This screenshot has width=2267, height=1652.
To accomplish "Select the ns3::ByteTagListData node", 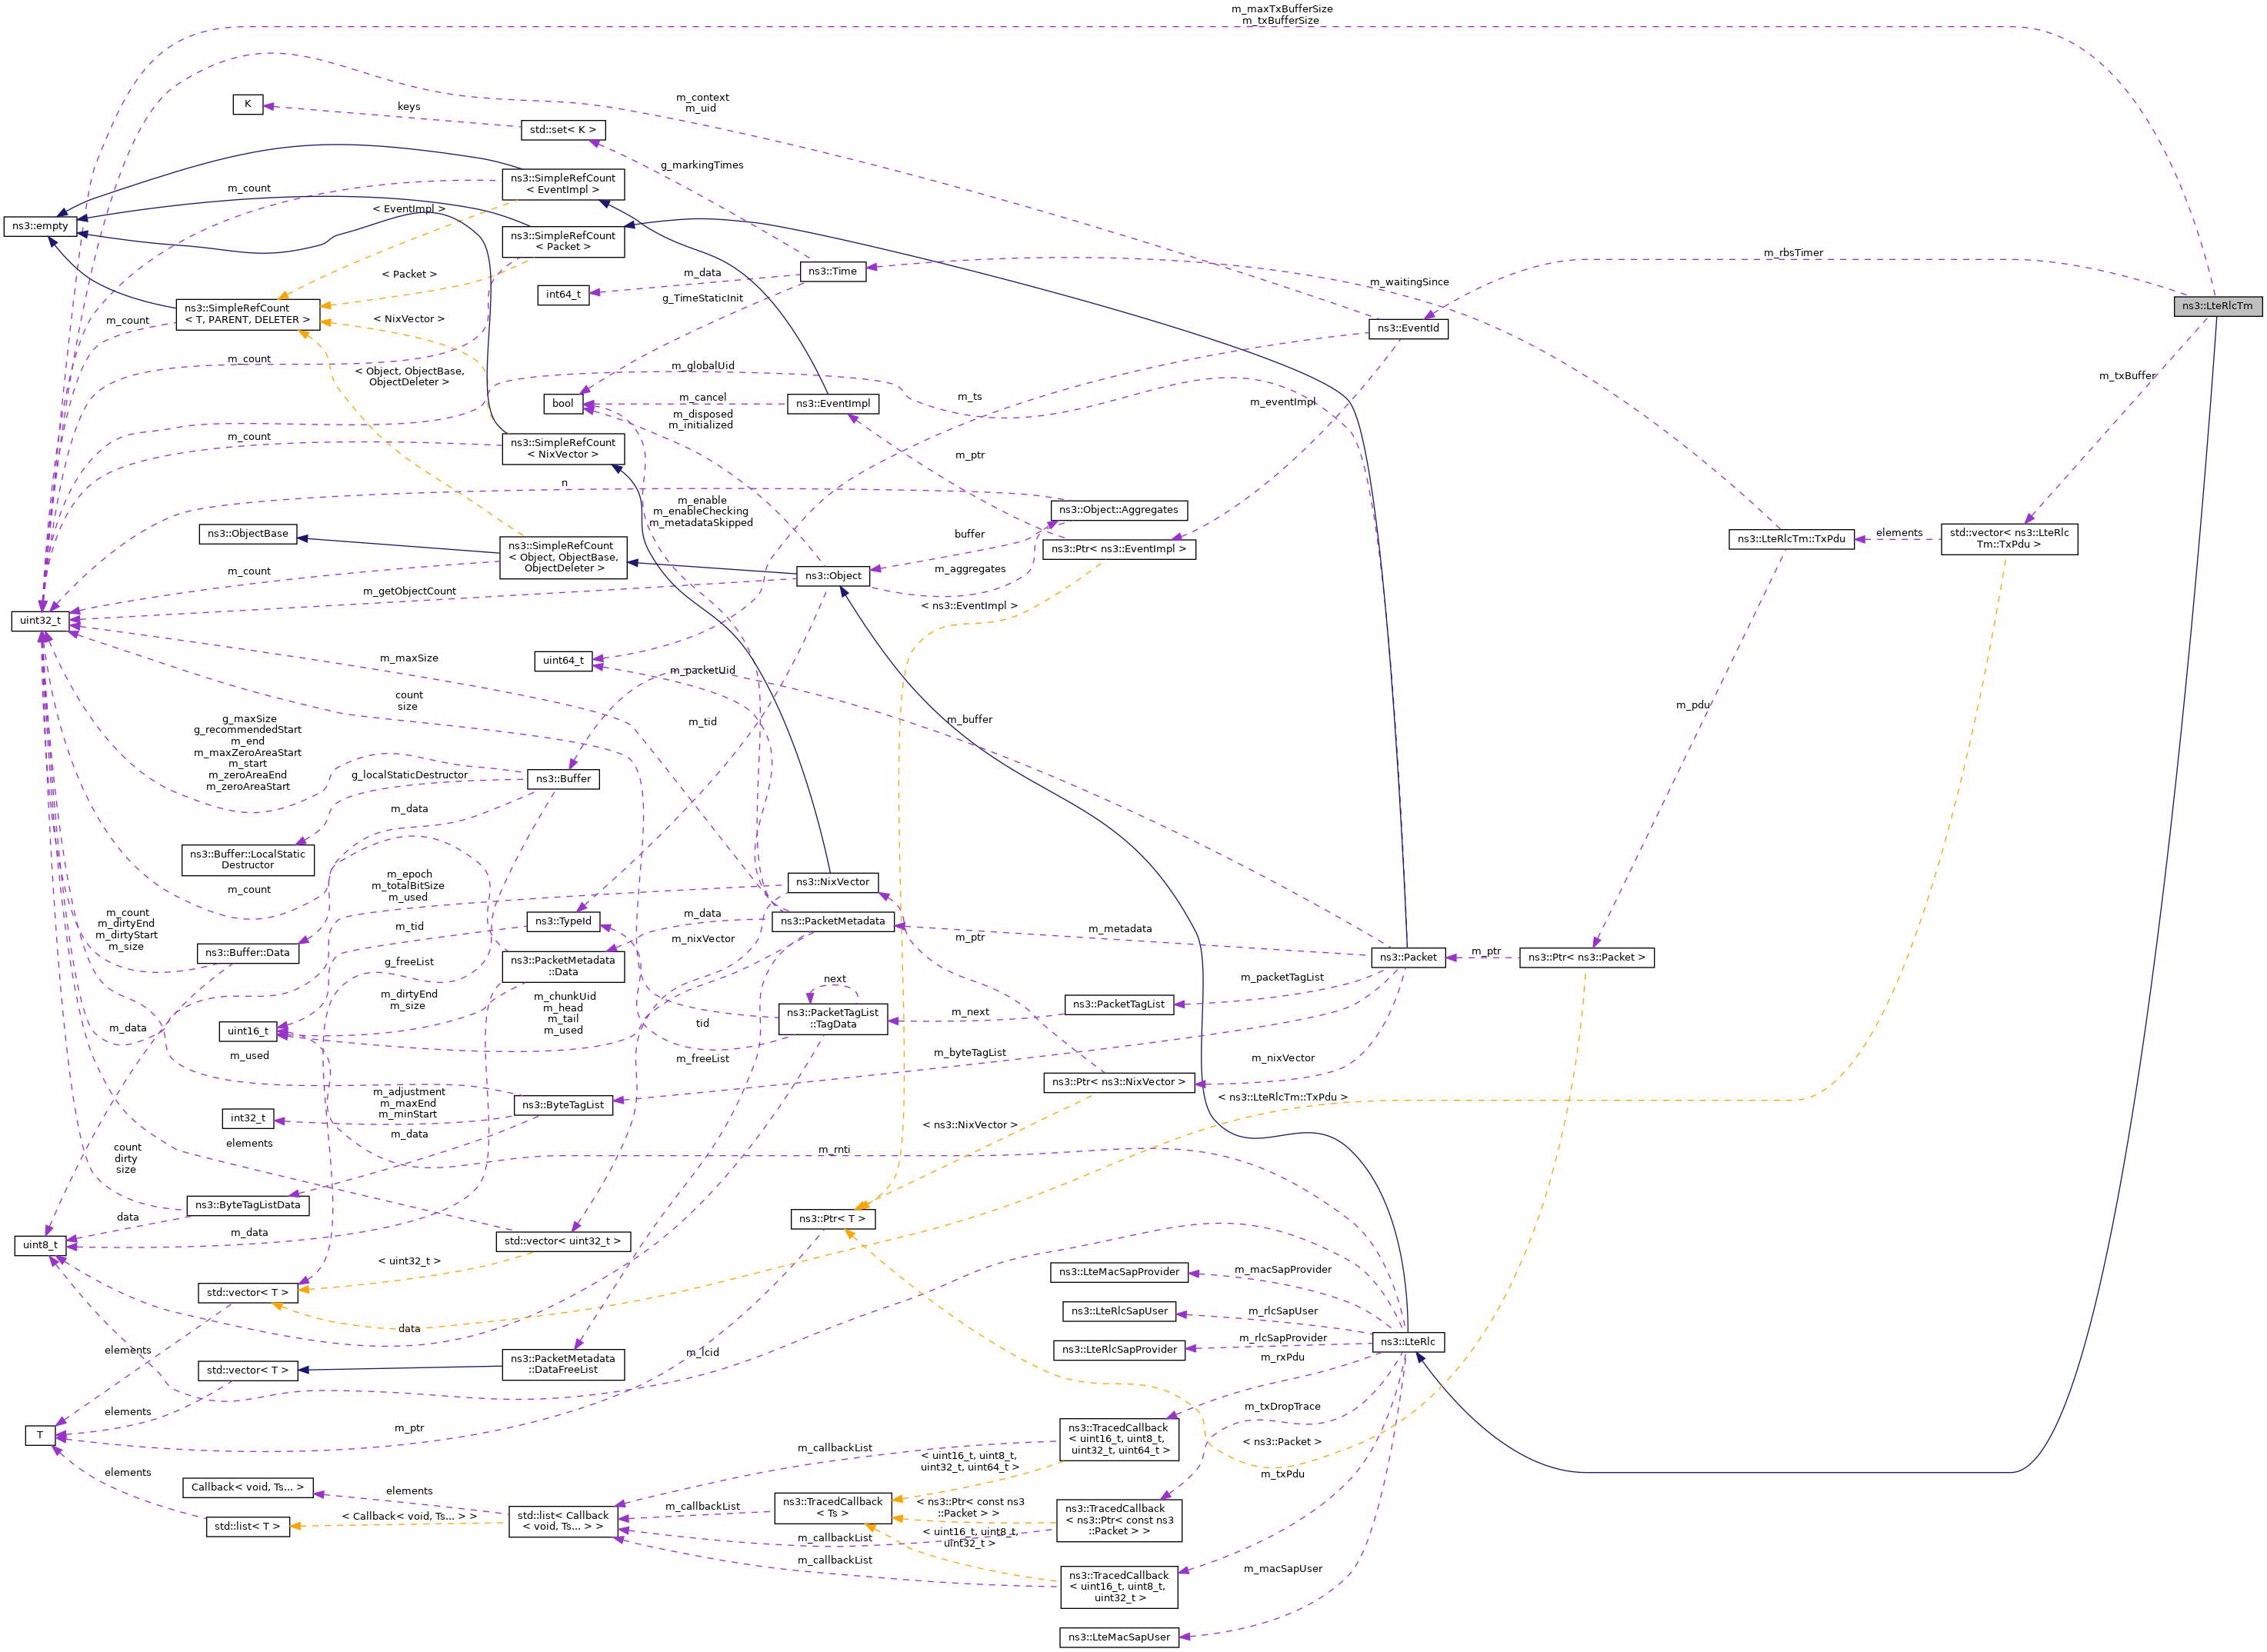I will (248, 1205).
